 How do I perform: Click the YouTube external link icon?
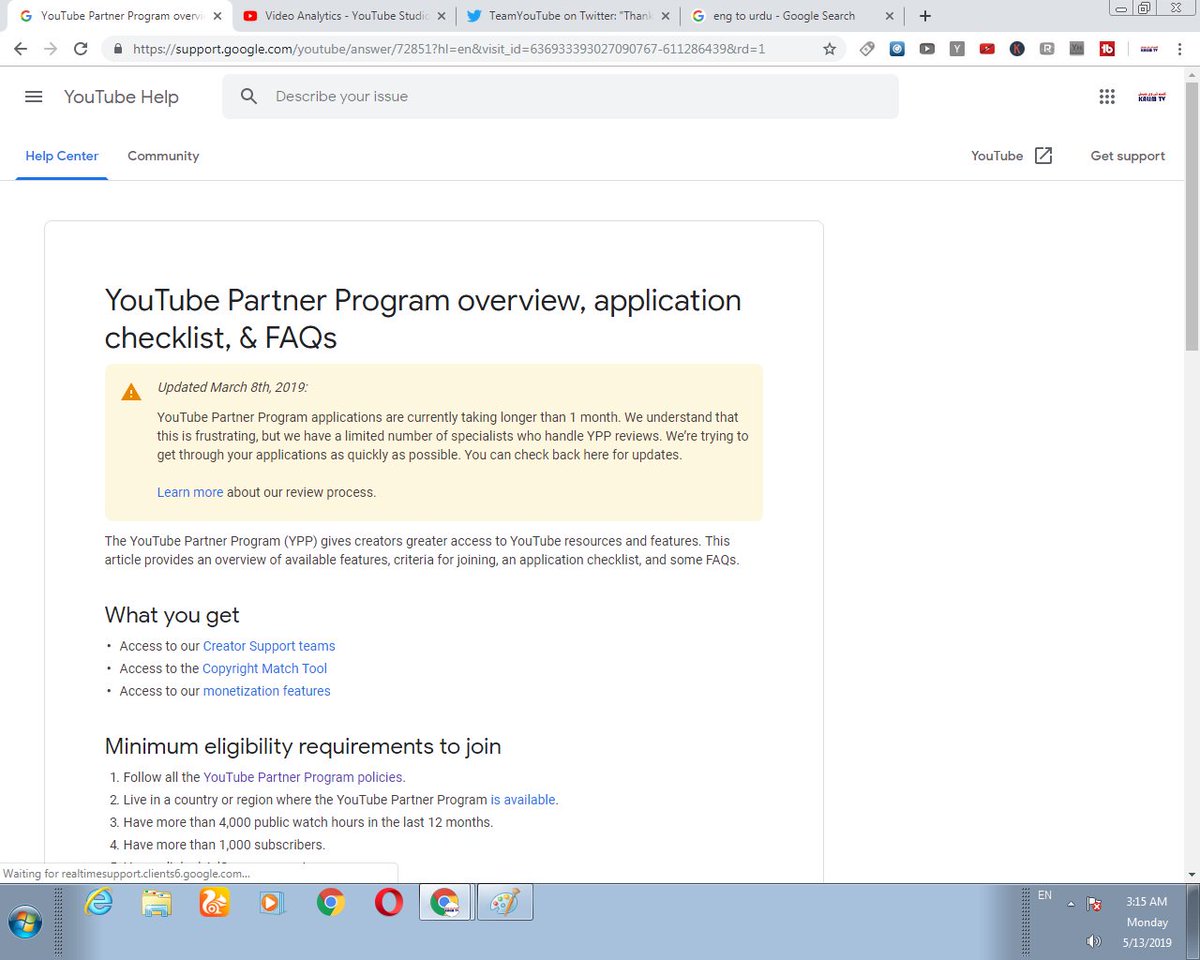[x=1043, y=156]
